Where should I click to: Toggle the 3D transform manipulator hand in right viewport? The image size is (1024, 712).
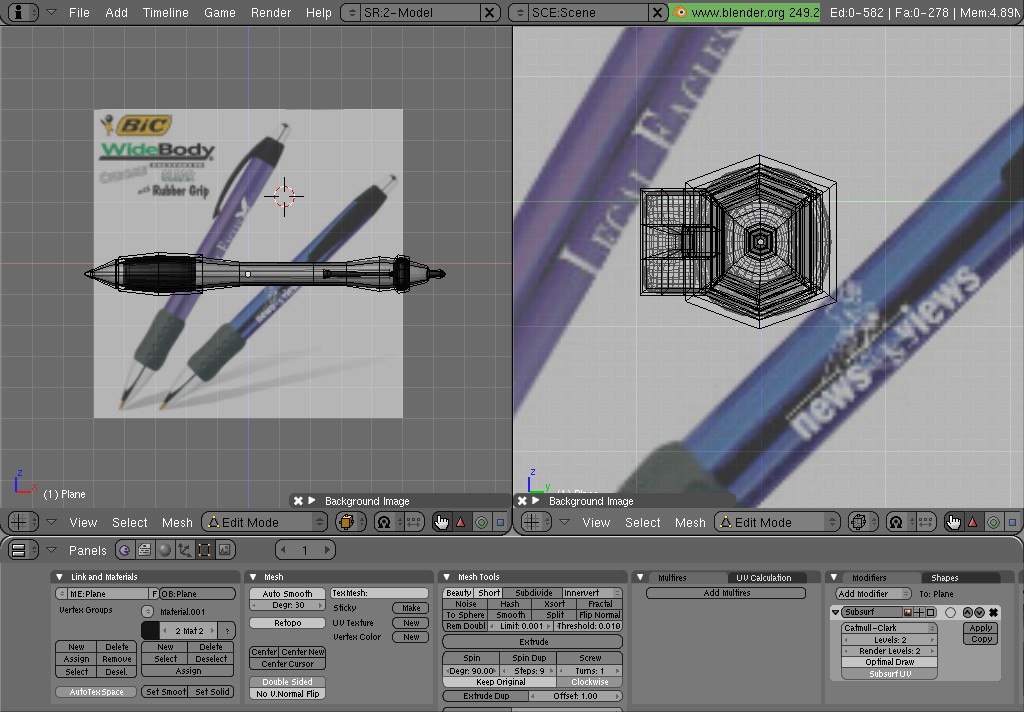pyautogui.click(x=954, y=522)
